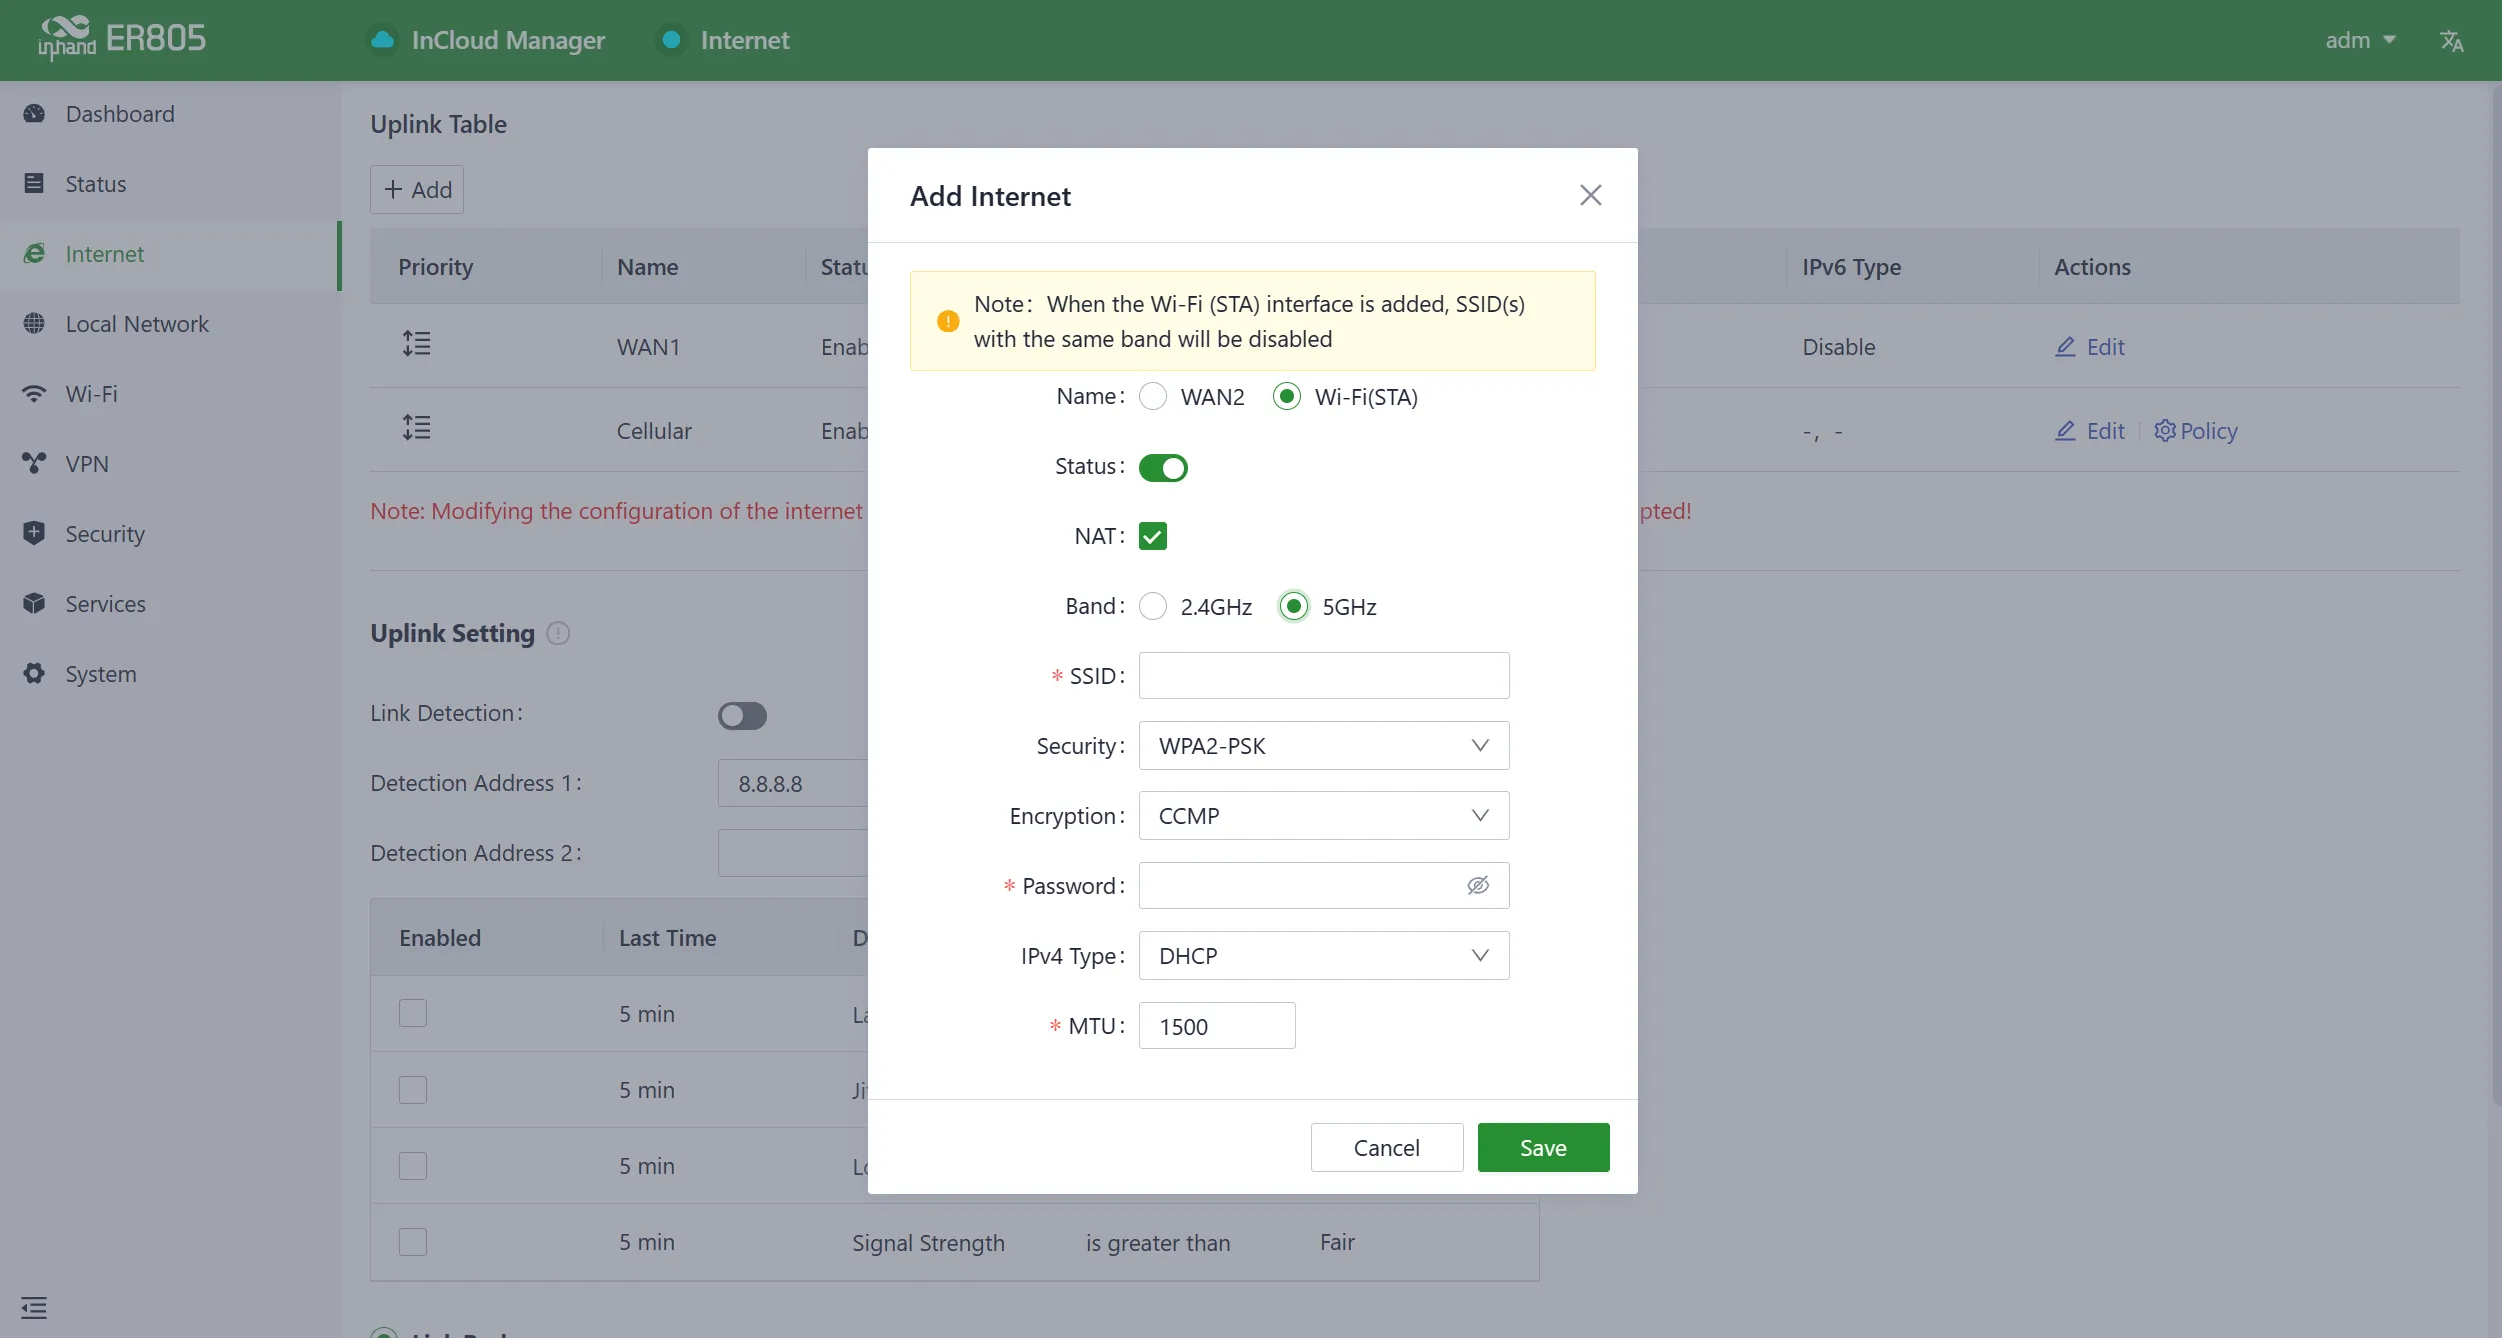Click the Cellular priority sort icon

(x=416, y=428)
